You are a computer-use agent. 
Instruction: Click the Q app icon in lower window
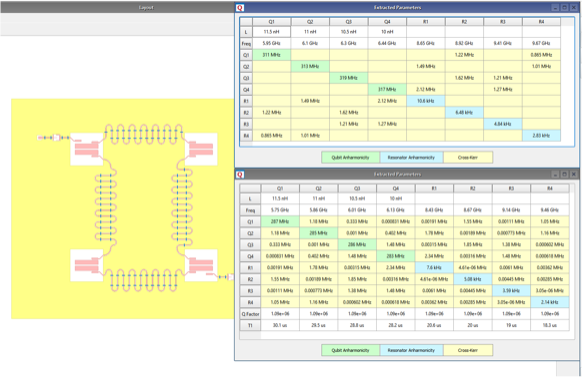[x=240, y=174]
